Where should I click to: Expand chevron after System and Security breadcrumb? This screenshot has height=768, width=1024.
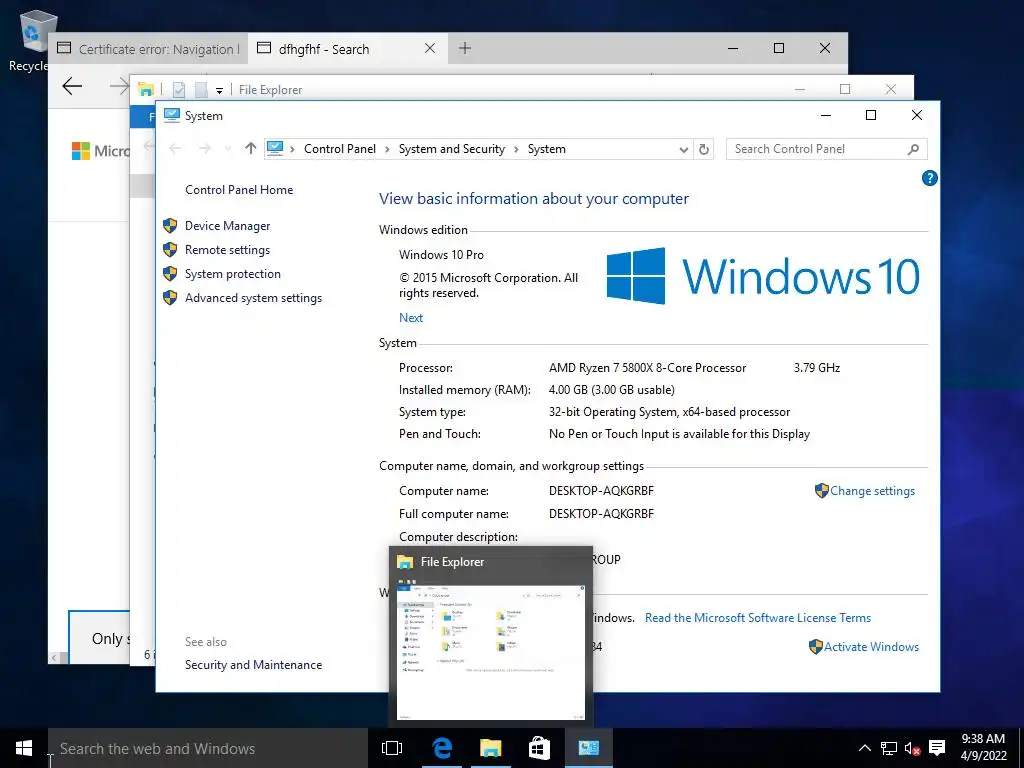coord(516,150)
